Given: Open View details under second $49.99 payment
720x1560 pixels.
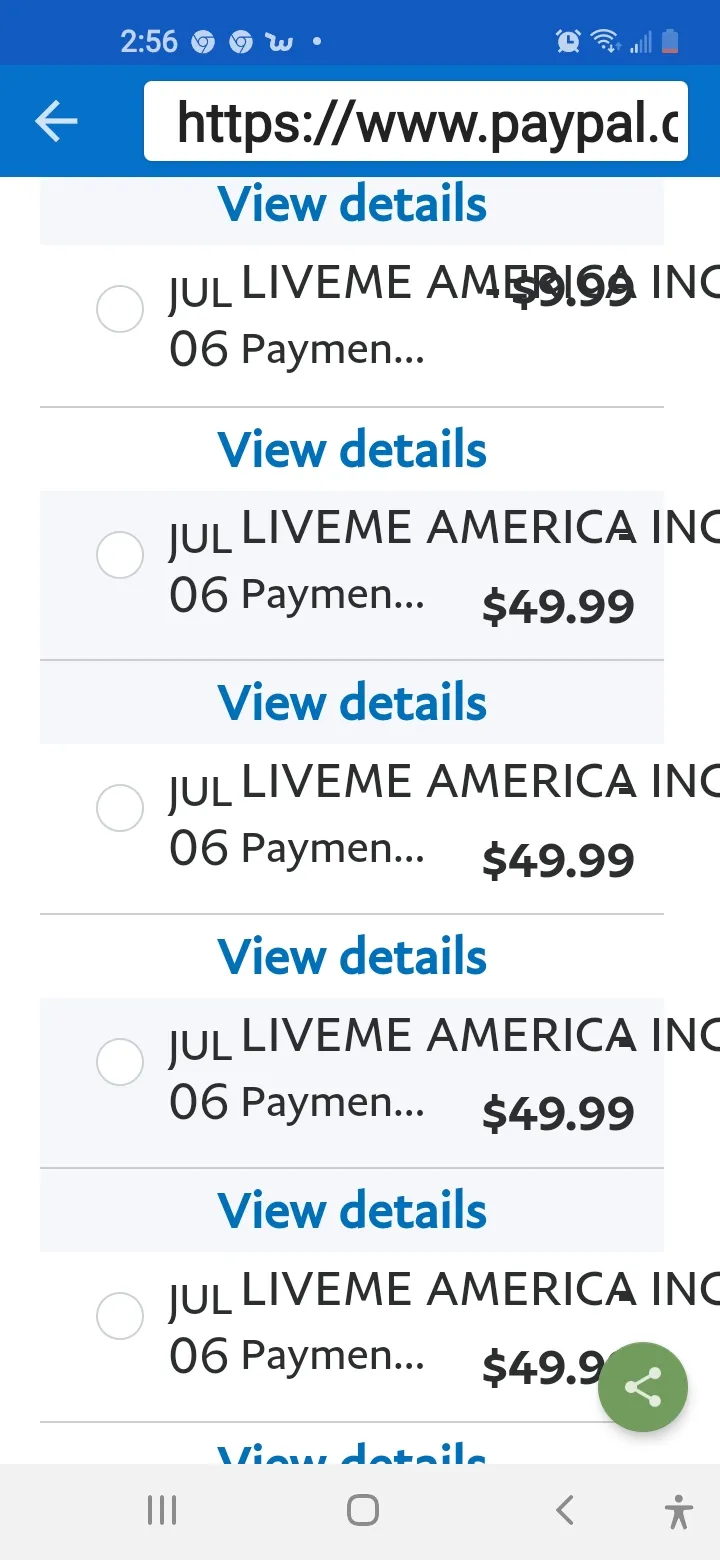Looking at the screenshot, I should [x=352, y=956].
